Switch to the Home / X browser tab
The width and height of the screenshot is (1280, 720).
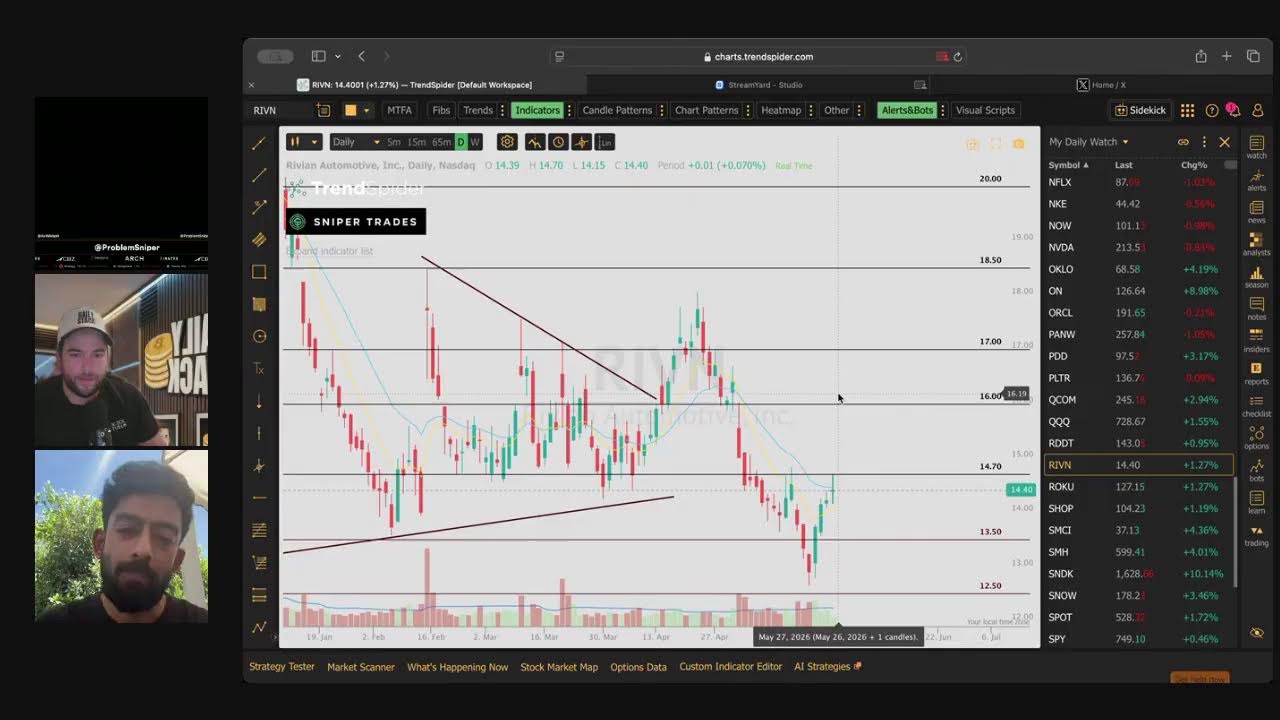pos(1101,85)
